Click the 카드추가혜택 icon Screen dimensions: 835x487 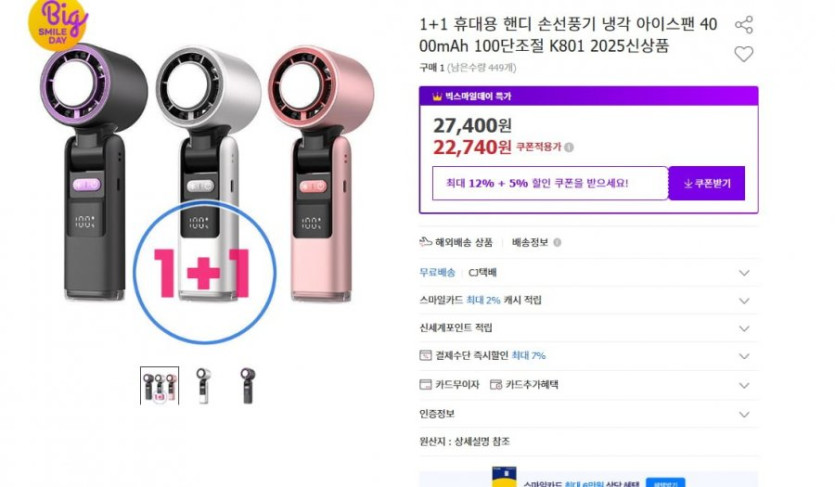coord(496,384)
